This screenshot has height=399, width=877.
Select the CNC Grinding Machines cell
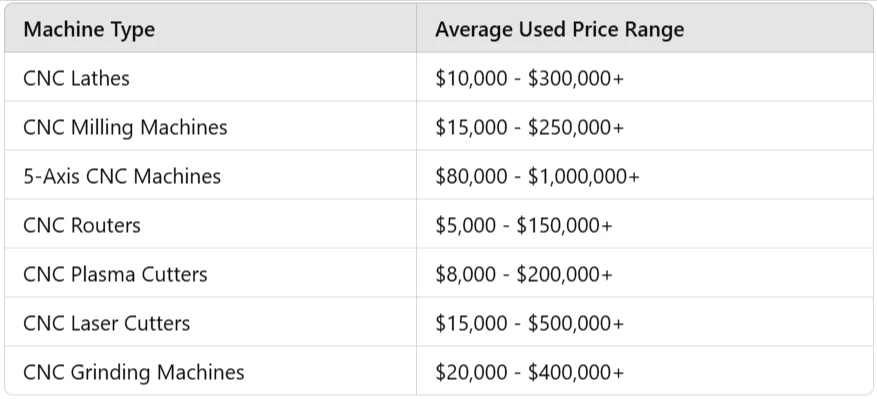pyautogui.click(x=210, y=370)
